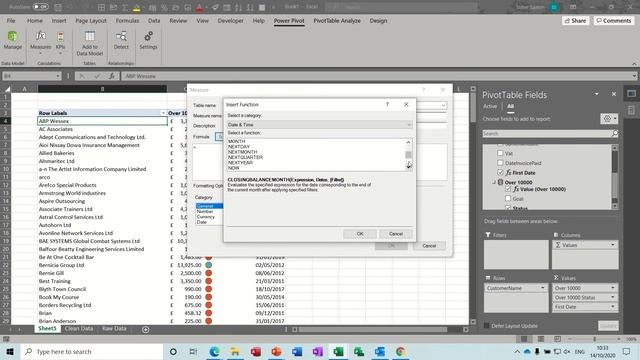Open the Row Labels filter dropdown
The image size is (640, 360).
163,113
